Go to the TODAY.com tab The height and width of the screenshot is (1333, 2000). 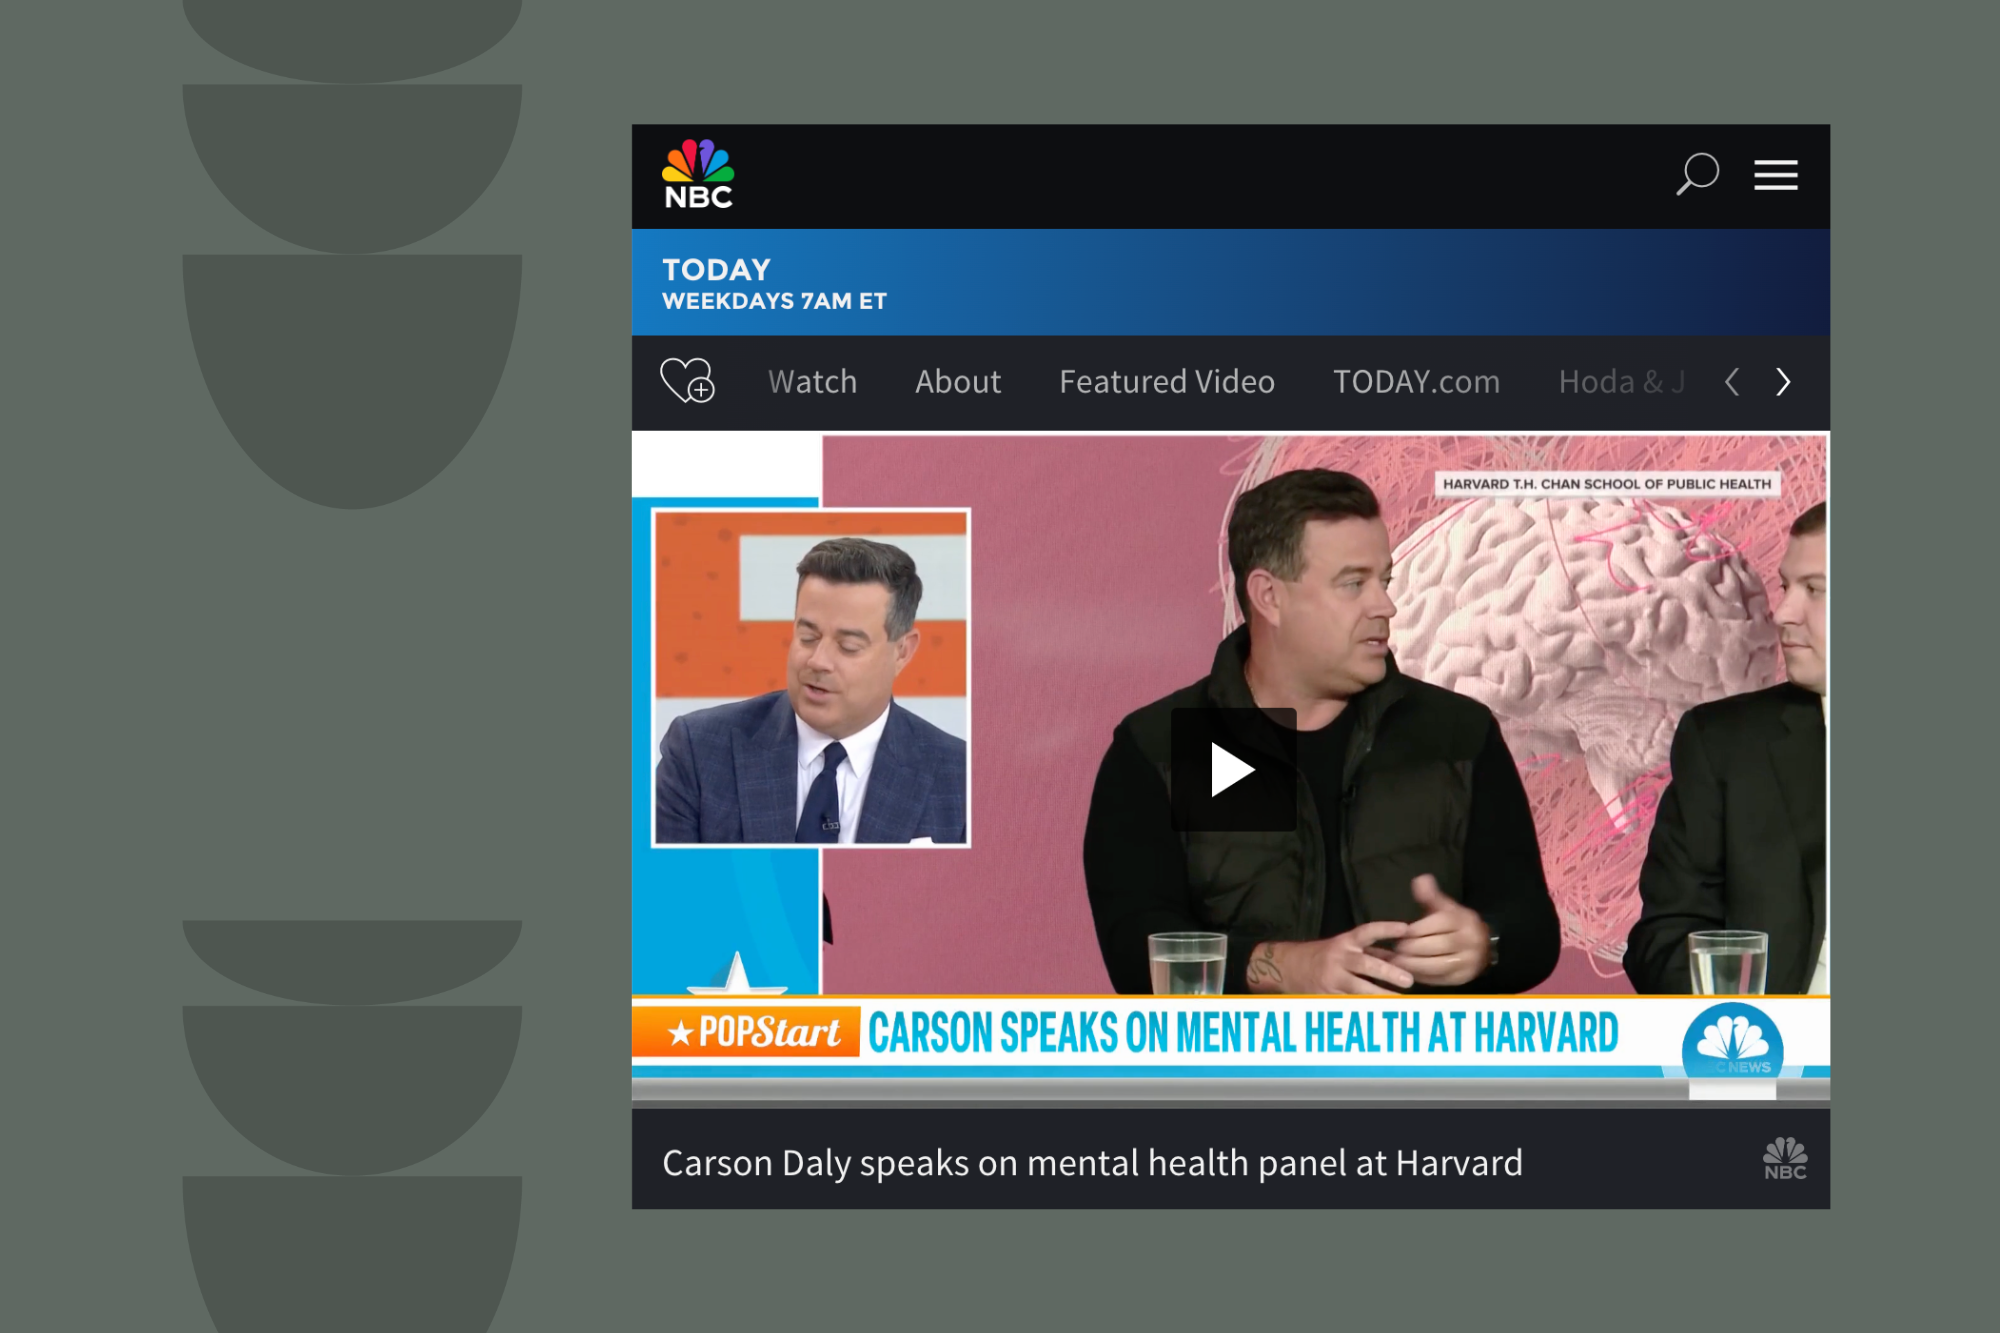(1416, 382)
